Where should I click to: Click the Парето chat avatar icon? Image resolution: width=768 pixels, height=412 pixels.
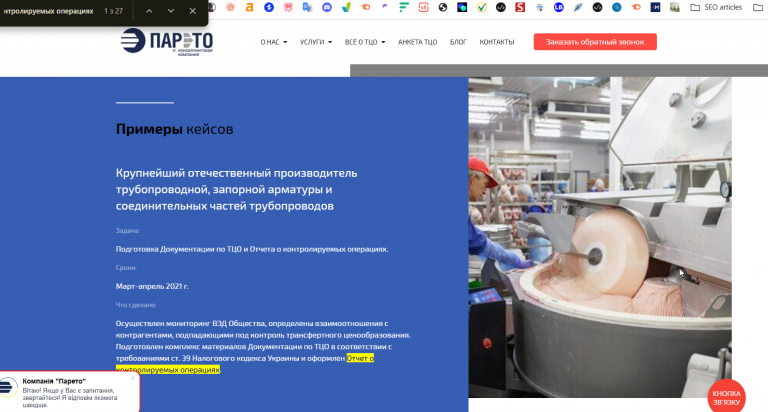tap(7, 387)
